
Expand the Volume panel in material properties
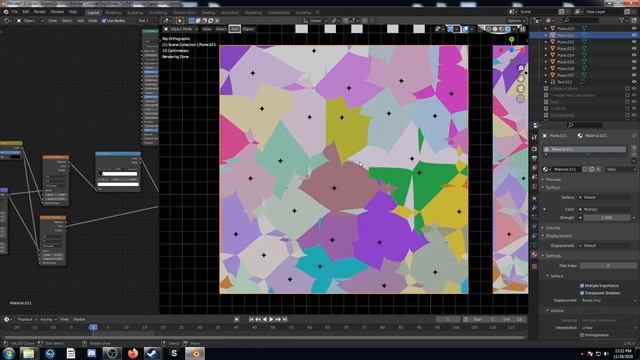pos(553,228)
